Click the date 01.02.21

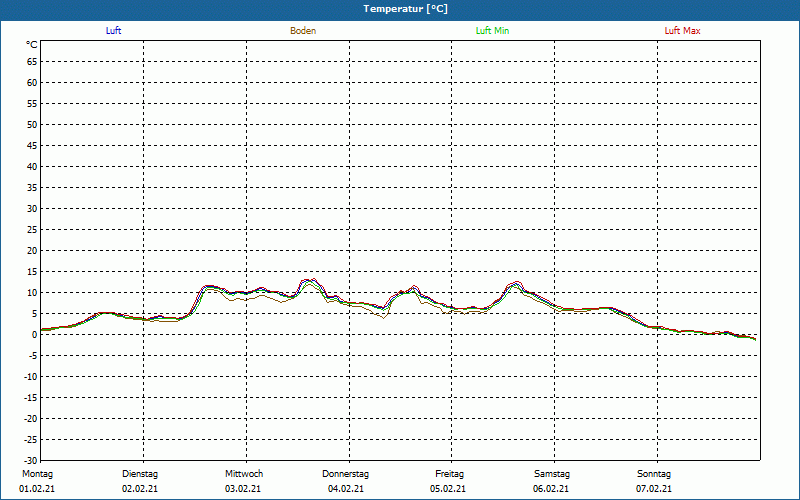[37, 489]
